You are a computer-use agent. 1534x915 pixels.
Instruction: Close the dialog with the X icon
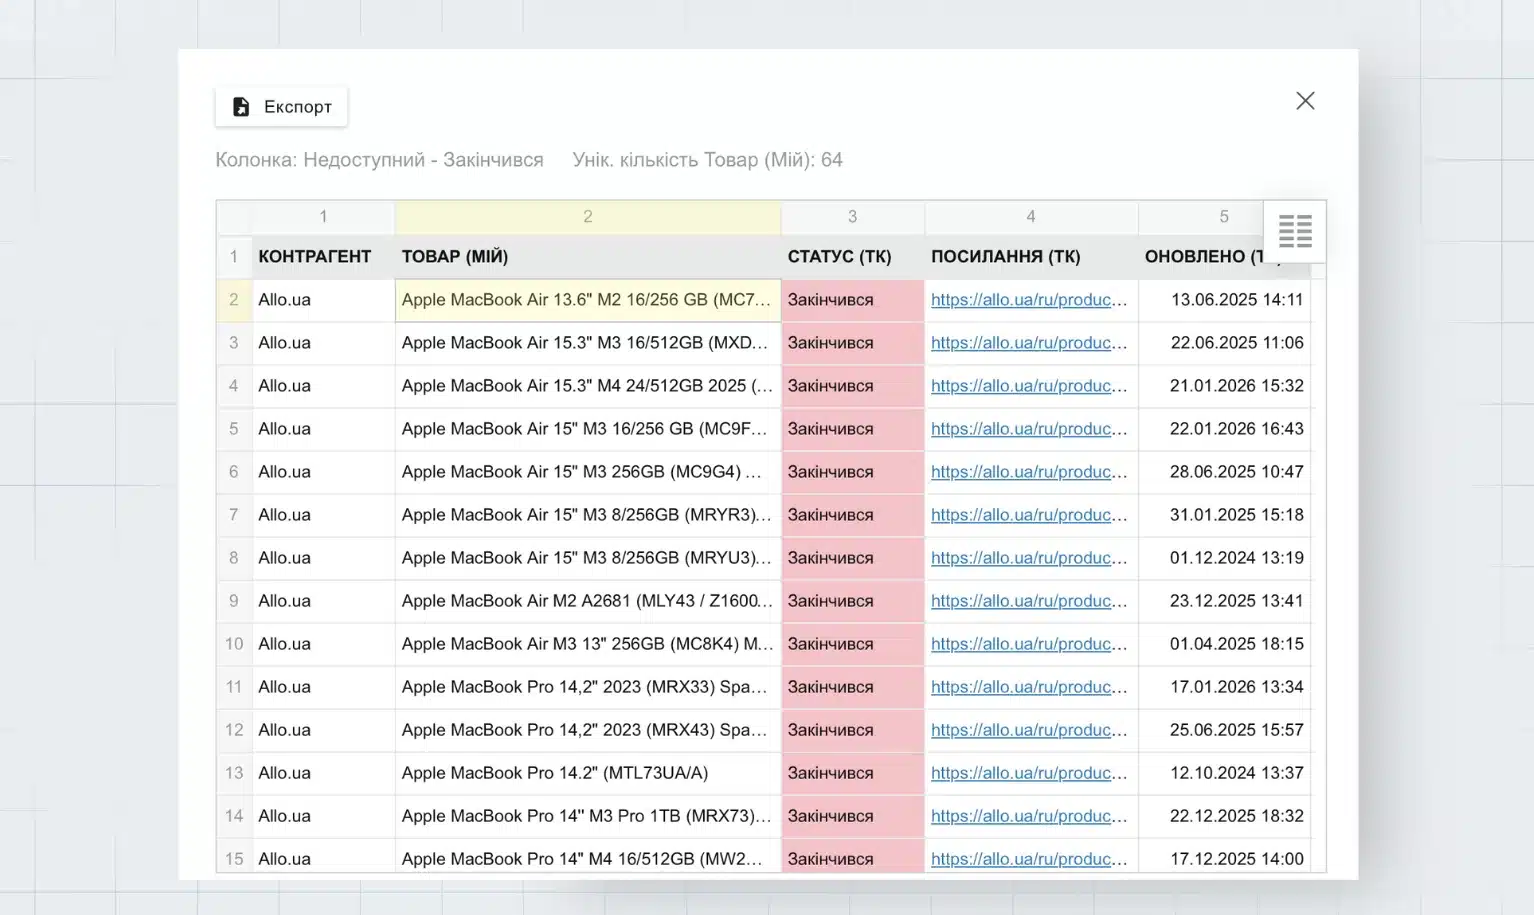click(1305, 101)
